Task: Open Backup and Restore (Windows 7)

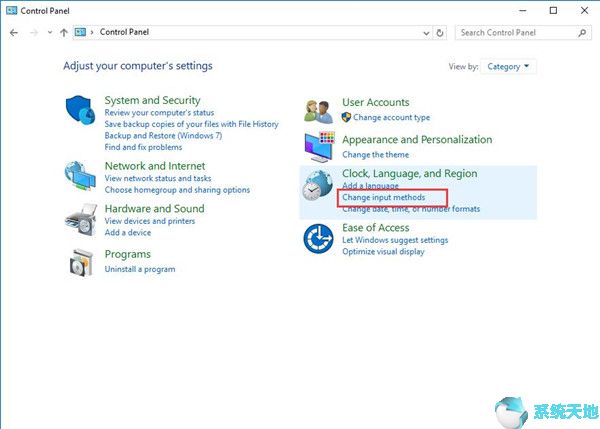Action: (163, 135)
